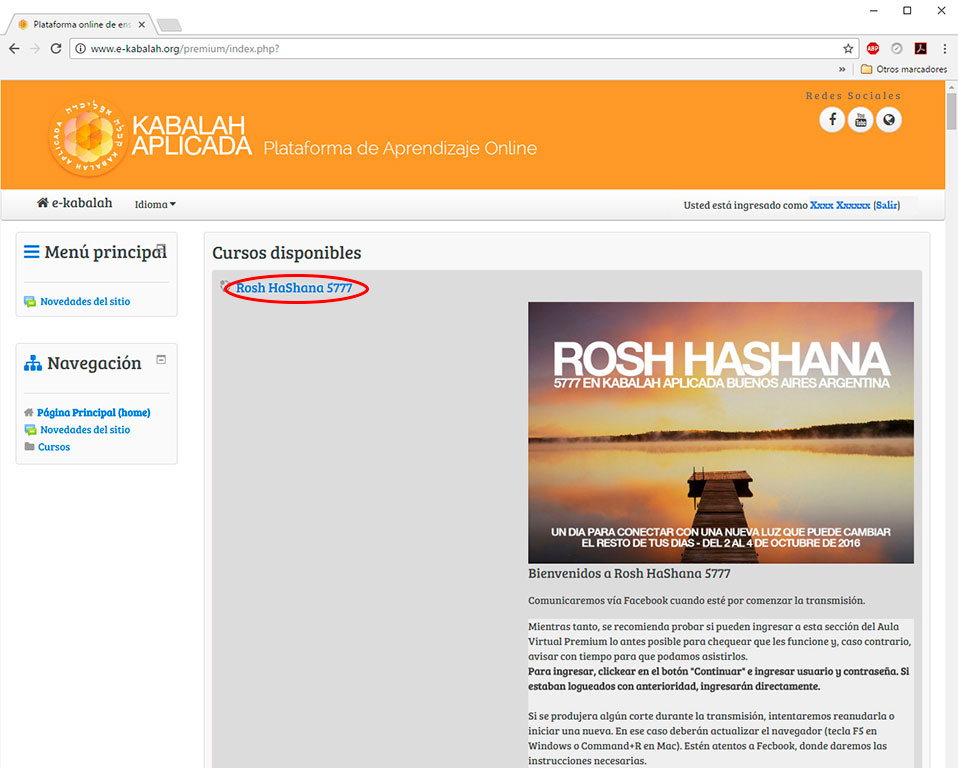958x768 pixels.
Task: Focus the address bar URL field
Action: pyautogui.click(x=464, y=49)
